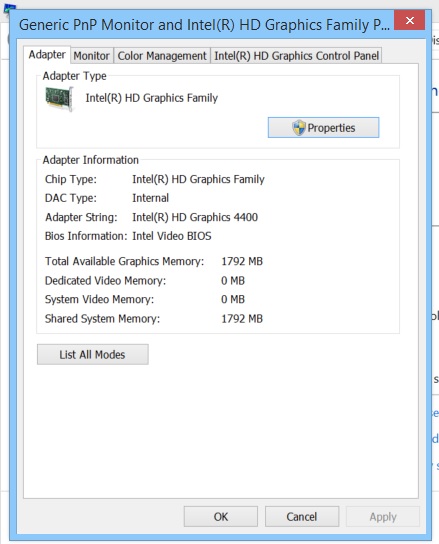Click Adapter String value 'Intel(R) HD Graphics 4400'
This screenshot has height=544, width=439.
[x=195, y=217]
